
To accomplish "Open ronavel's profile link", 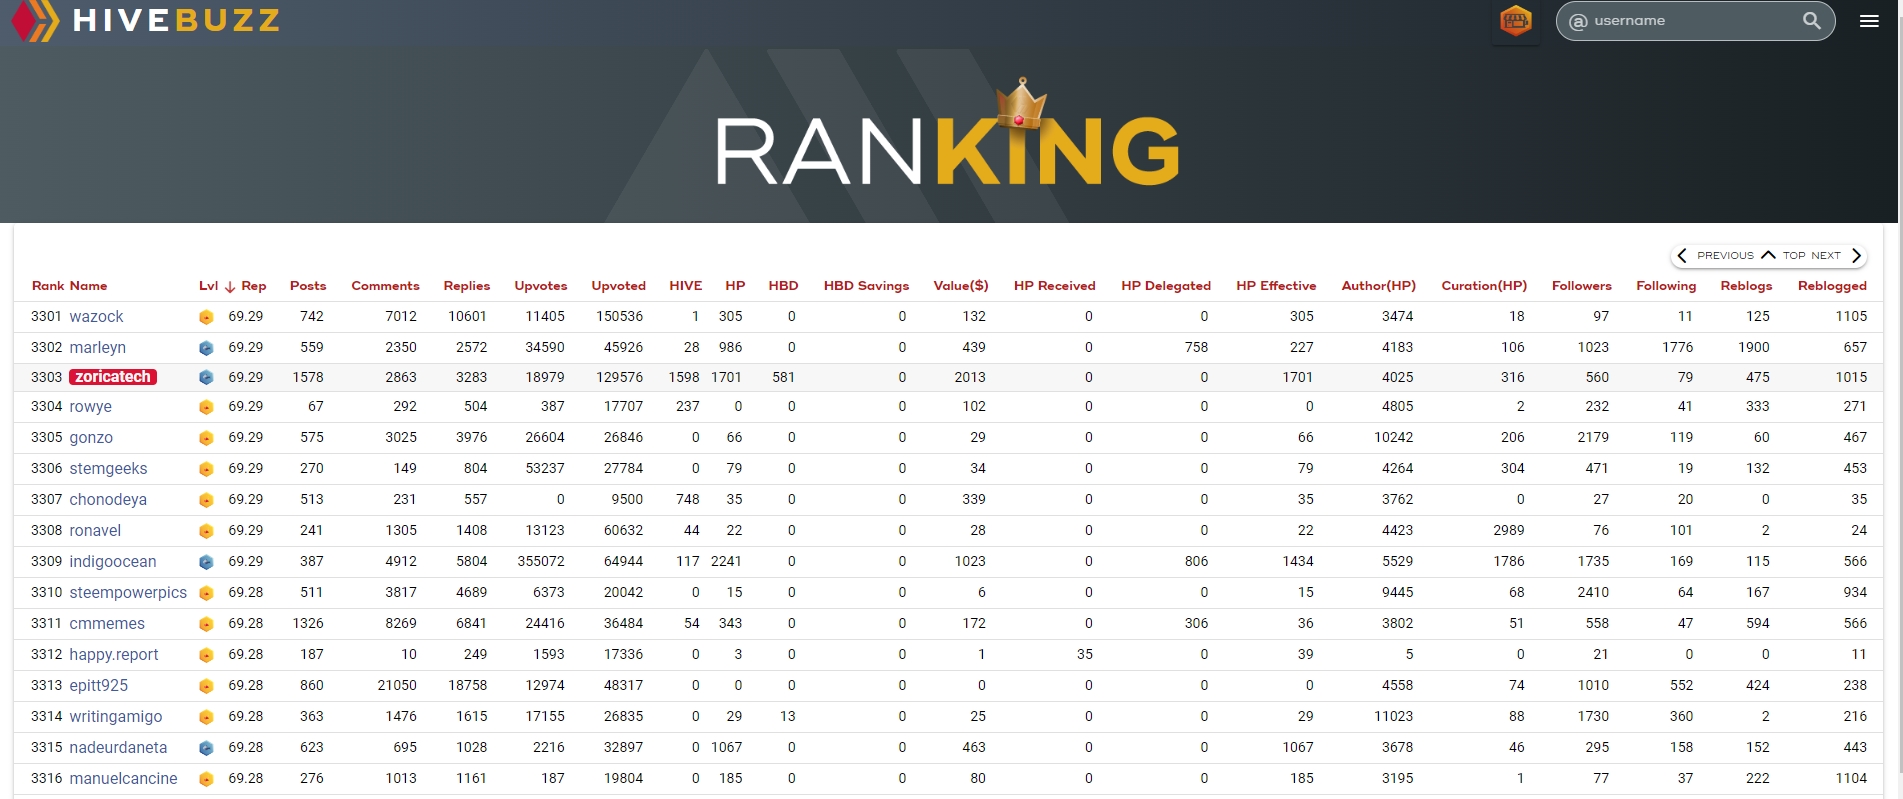I will point(95,531).
